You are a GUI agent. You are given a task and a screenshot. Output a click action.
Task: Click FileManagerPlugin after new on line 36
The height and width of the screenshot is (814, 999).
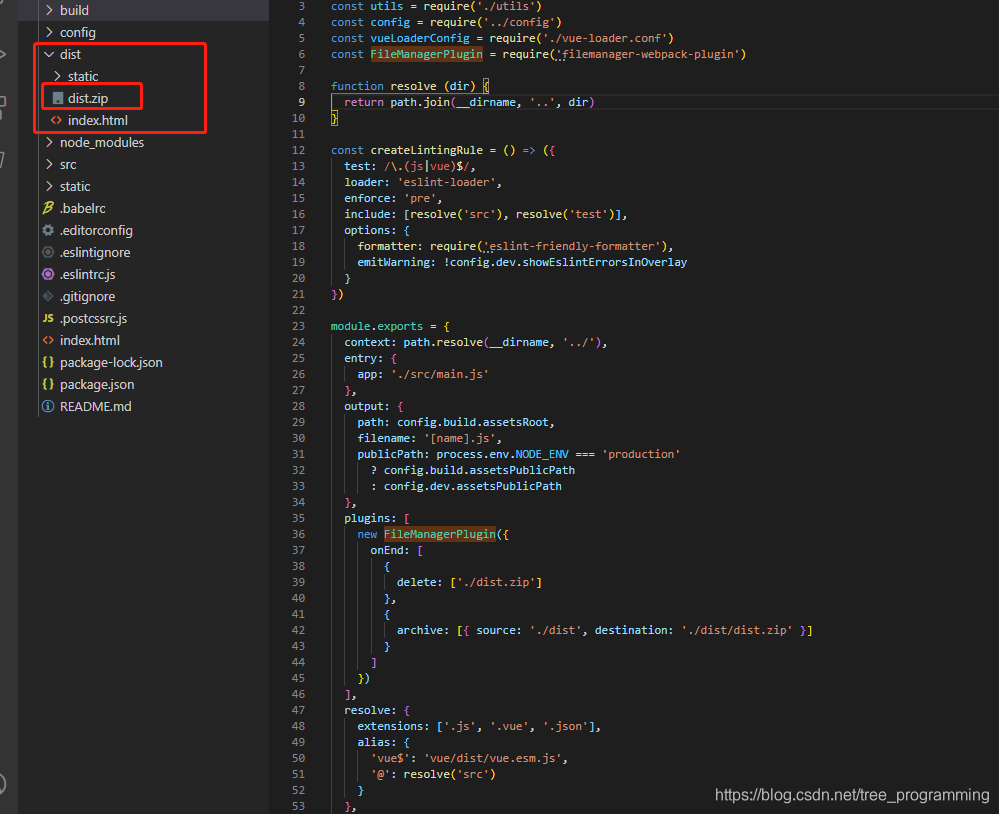(x=440, y=534)
